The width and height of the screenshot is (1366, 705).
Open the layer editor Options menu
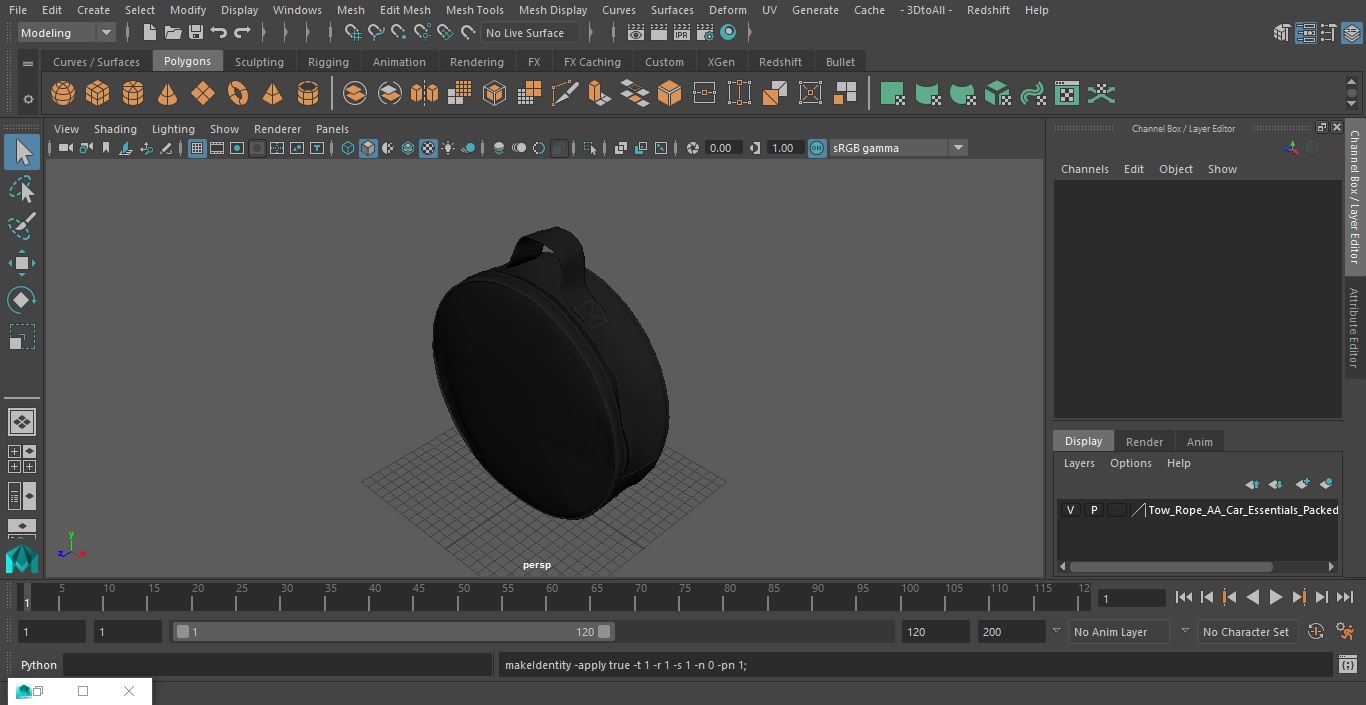[x=1131, y=463]
